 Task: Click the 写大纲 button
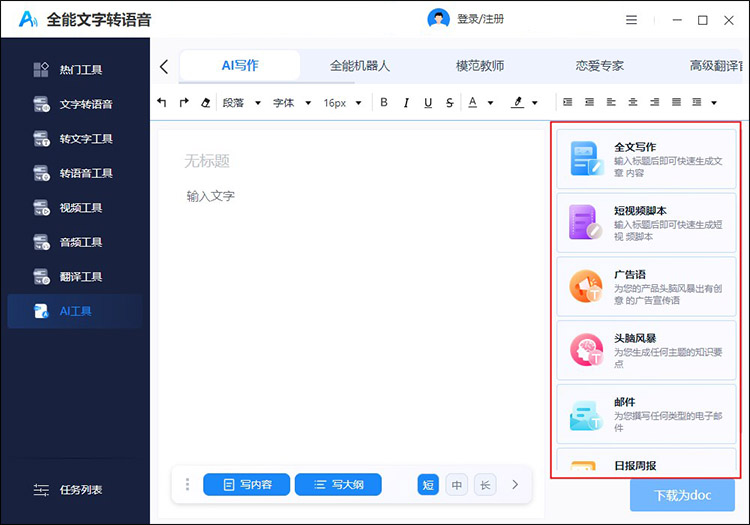click(x=338, y=484)
